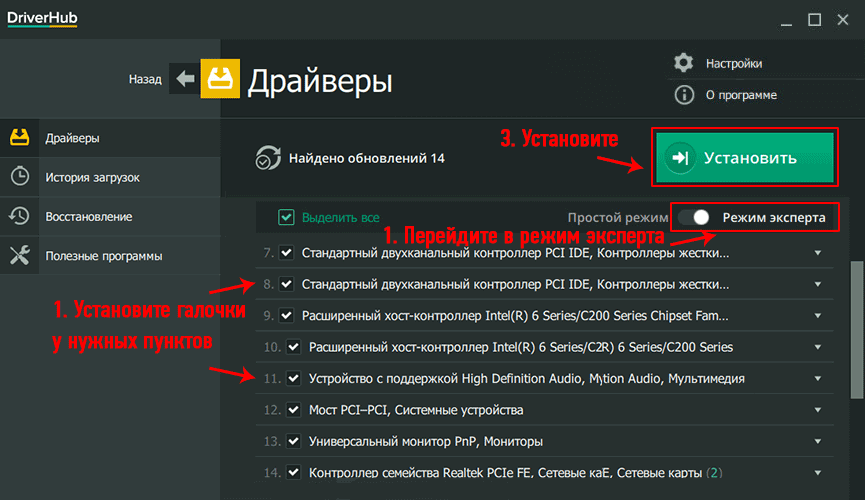Click the Драйверы sidebar icon
The image size is (865, 500).
point(19,137)
